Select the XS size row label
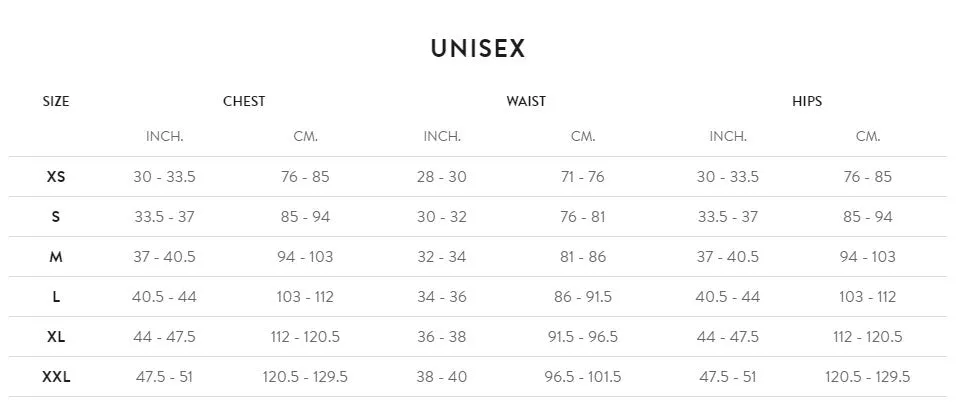Viewport: 963px width, 420px height. 56,177
